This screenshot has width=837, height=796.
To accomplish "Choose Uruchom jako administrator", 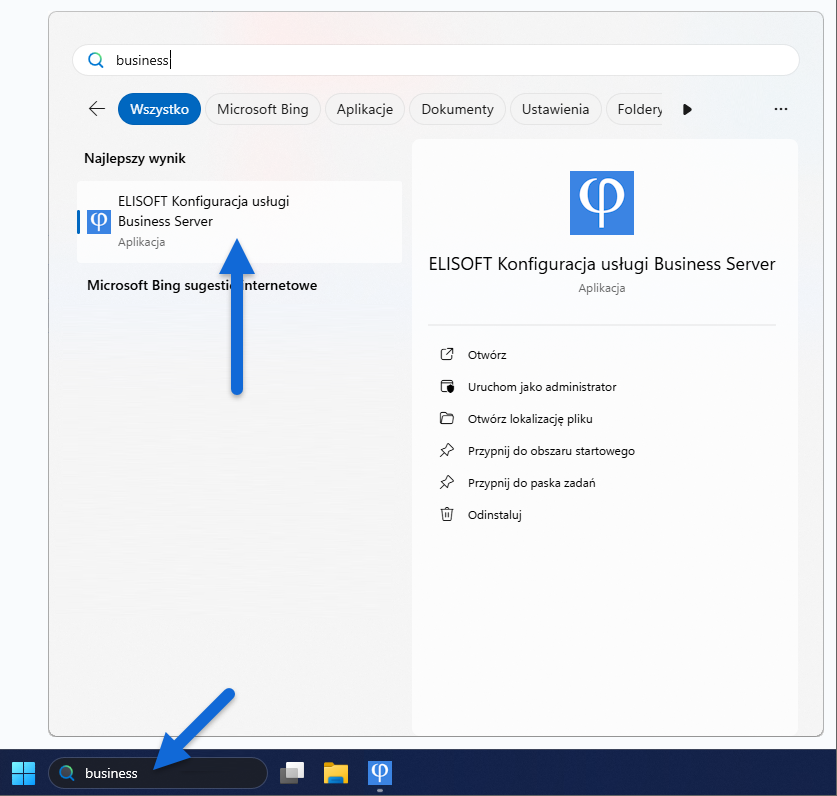I will pyautogui.click(x=541, y=387).
